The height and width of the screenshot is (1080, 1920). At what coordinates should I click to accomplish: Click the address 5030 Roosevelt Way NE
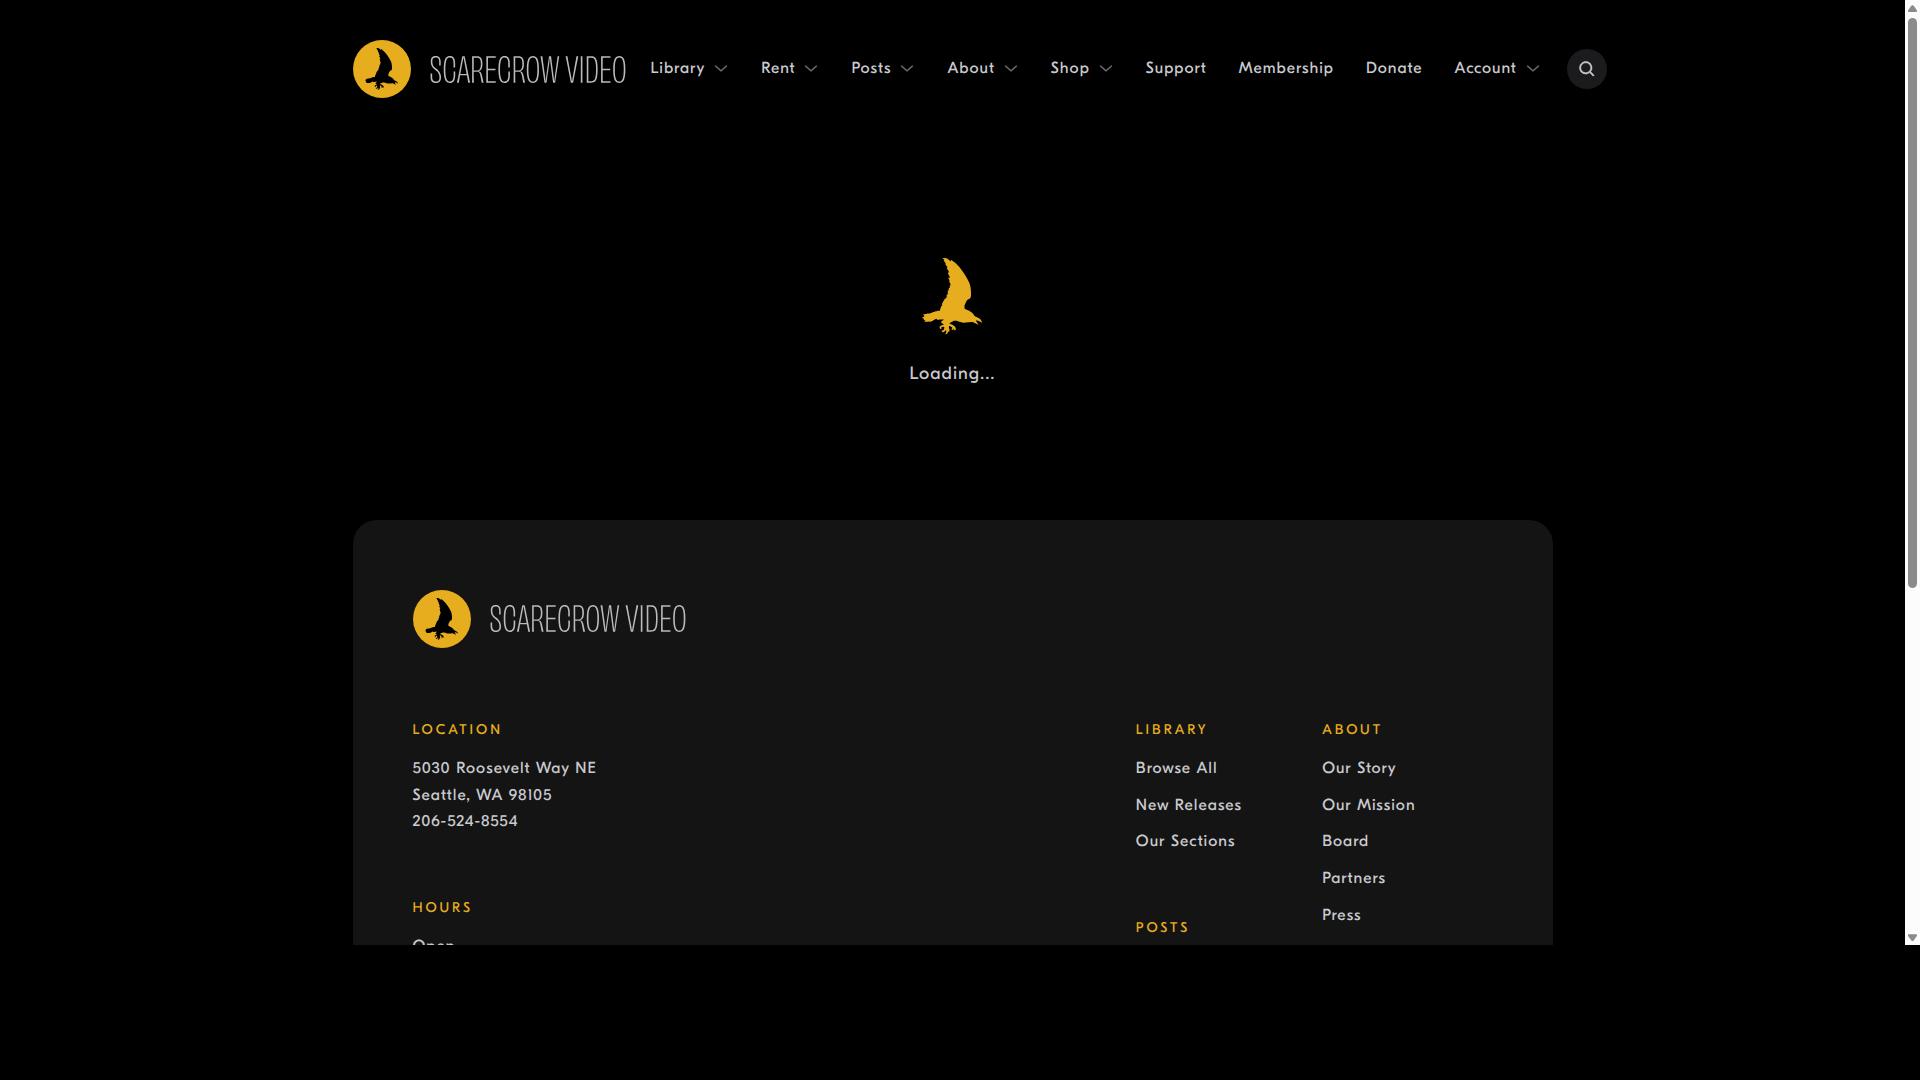[504, 768]
